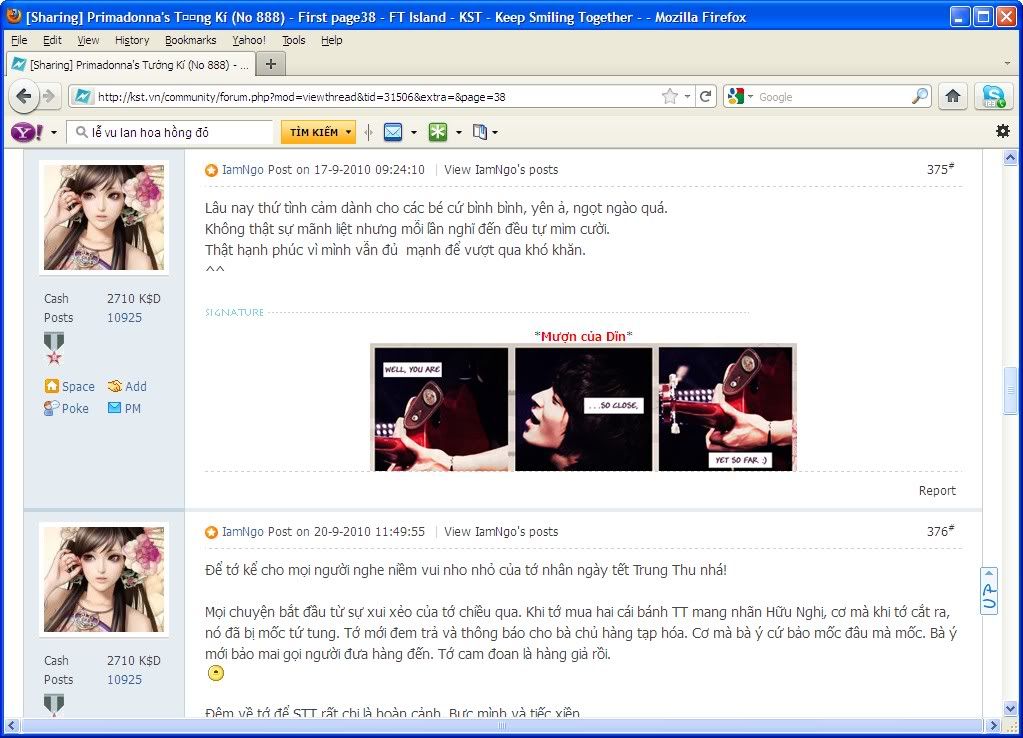Click the post count 10925 in post 375

tap(125, 318)
